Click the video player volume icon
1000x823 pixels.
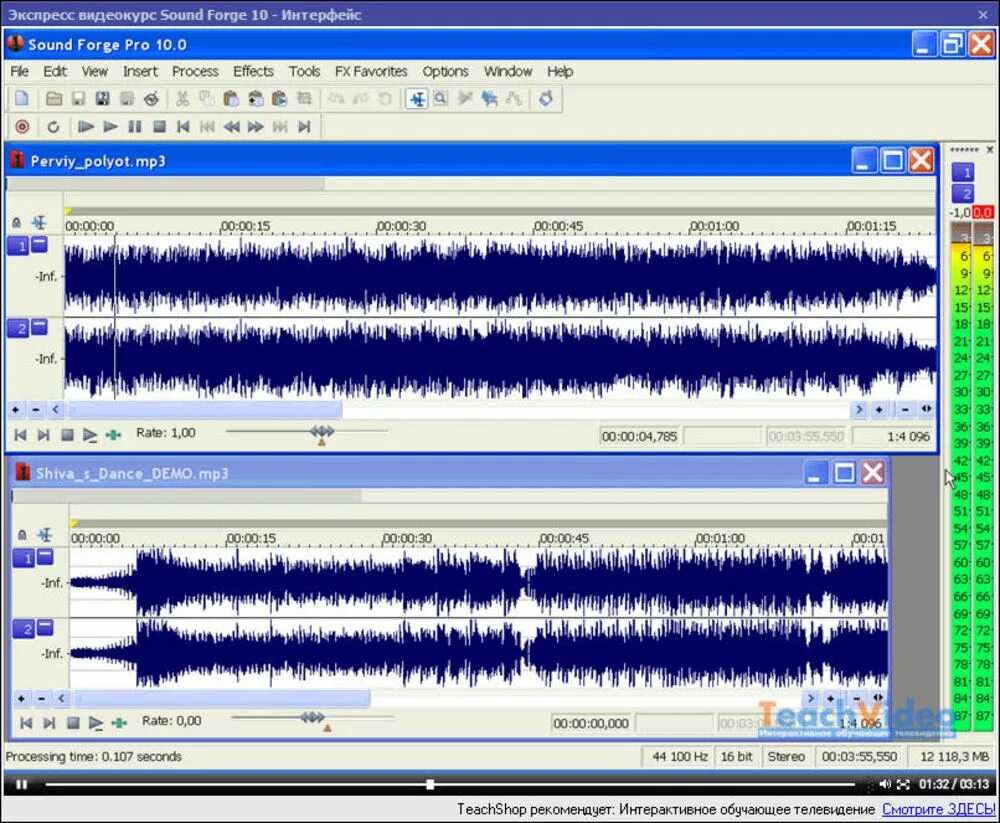tap(885, 784)
